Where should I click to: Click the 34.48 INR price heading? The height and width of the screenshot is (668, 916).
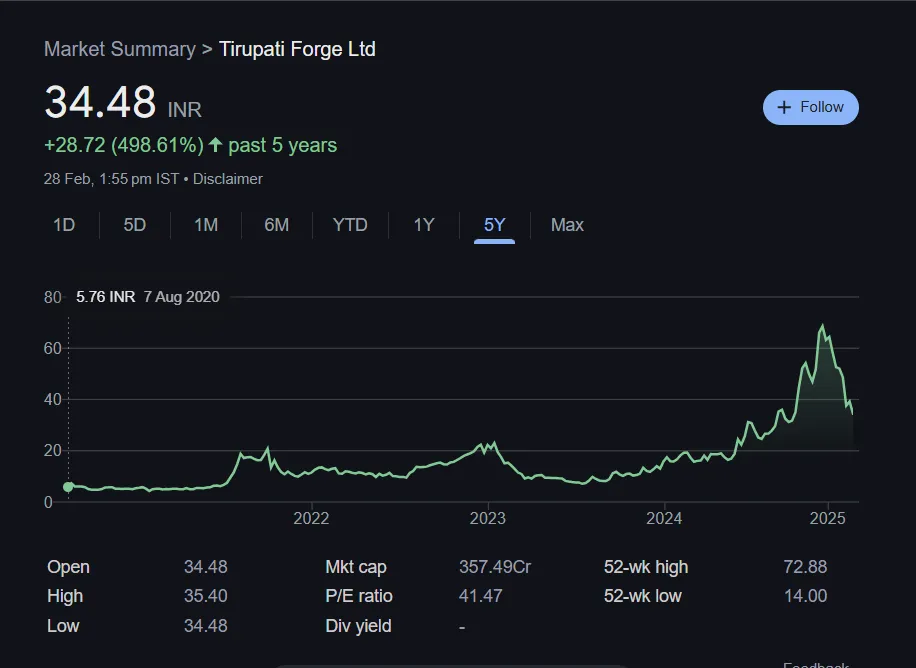[123, 103]
